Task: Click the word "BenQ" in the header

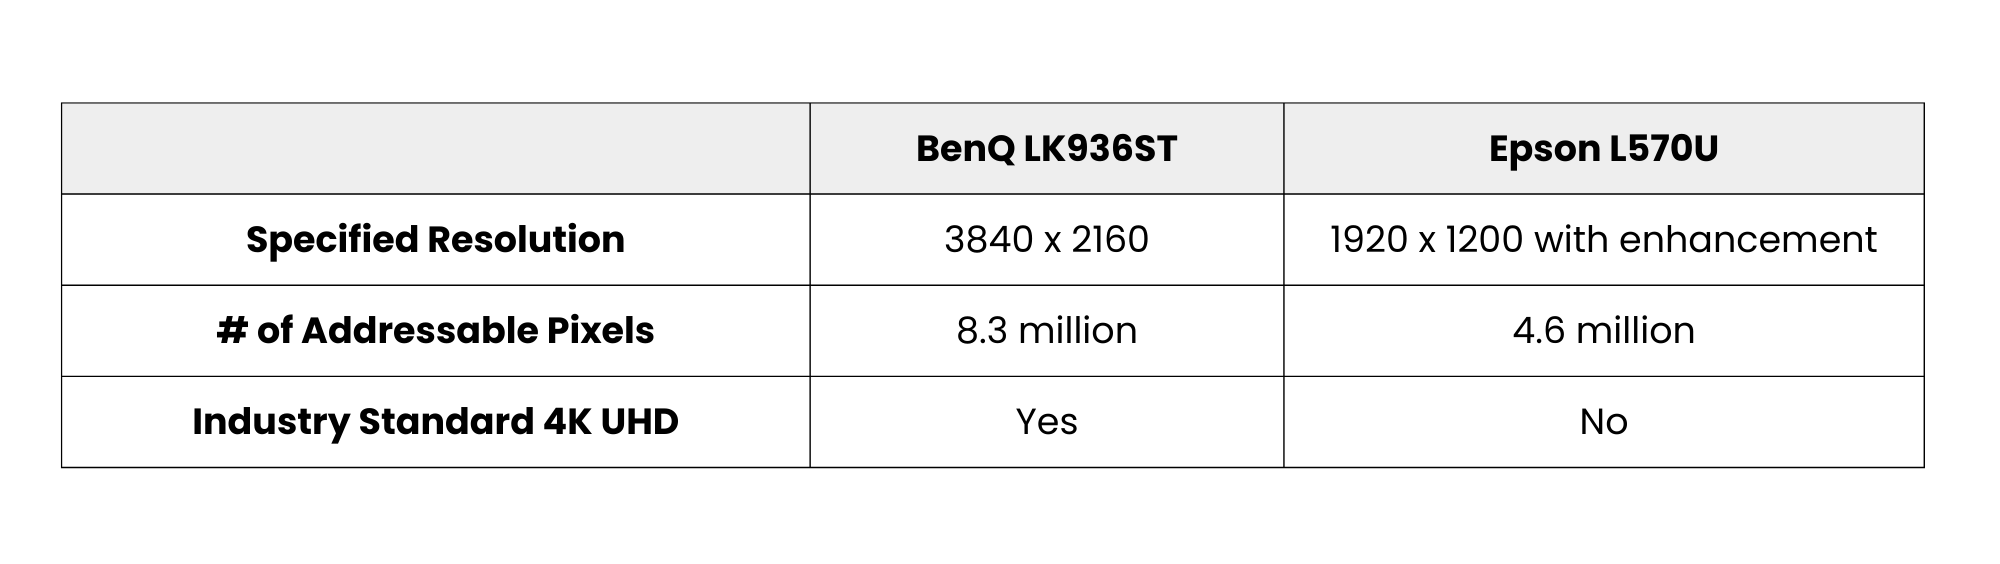Action: point(965,149)
